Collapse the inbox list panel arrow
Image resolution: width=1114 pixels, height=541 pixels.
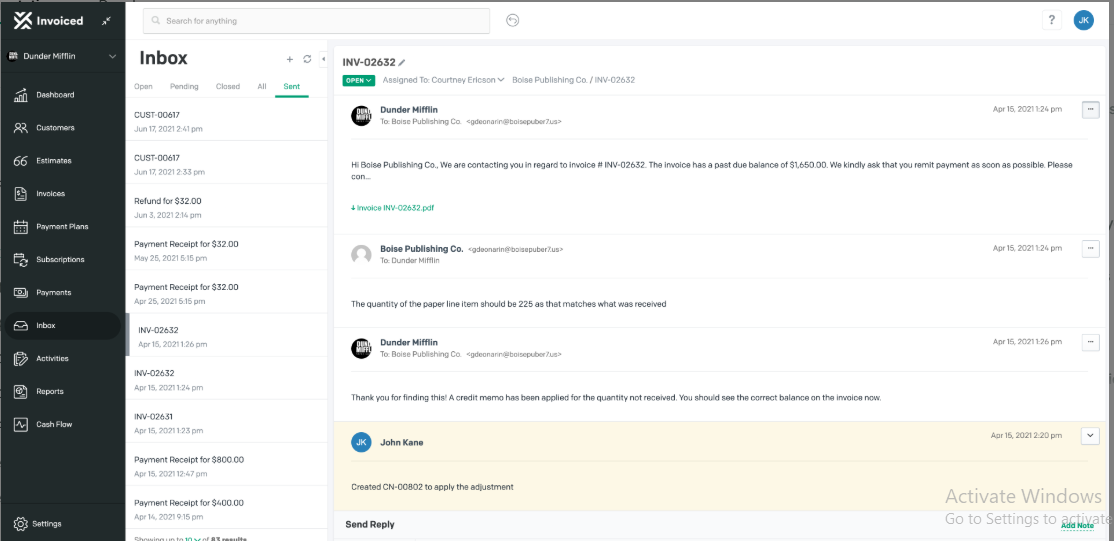click(323, 59)
